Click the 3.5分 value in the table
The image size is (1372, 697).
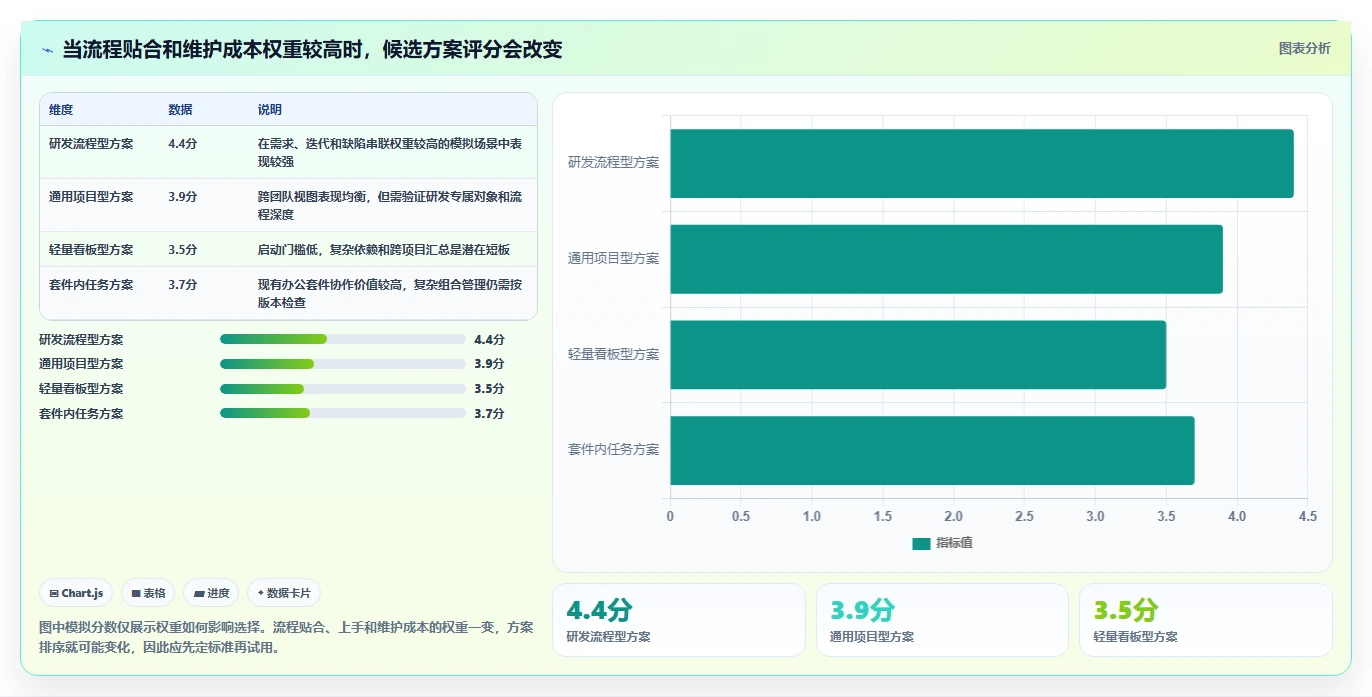pos(183,250)
